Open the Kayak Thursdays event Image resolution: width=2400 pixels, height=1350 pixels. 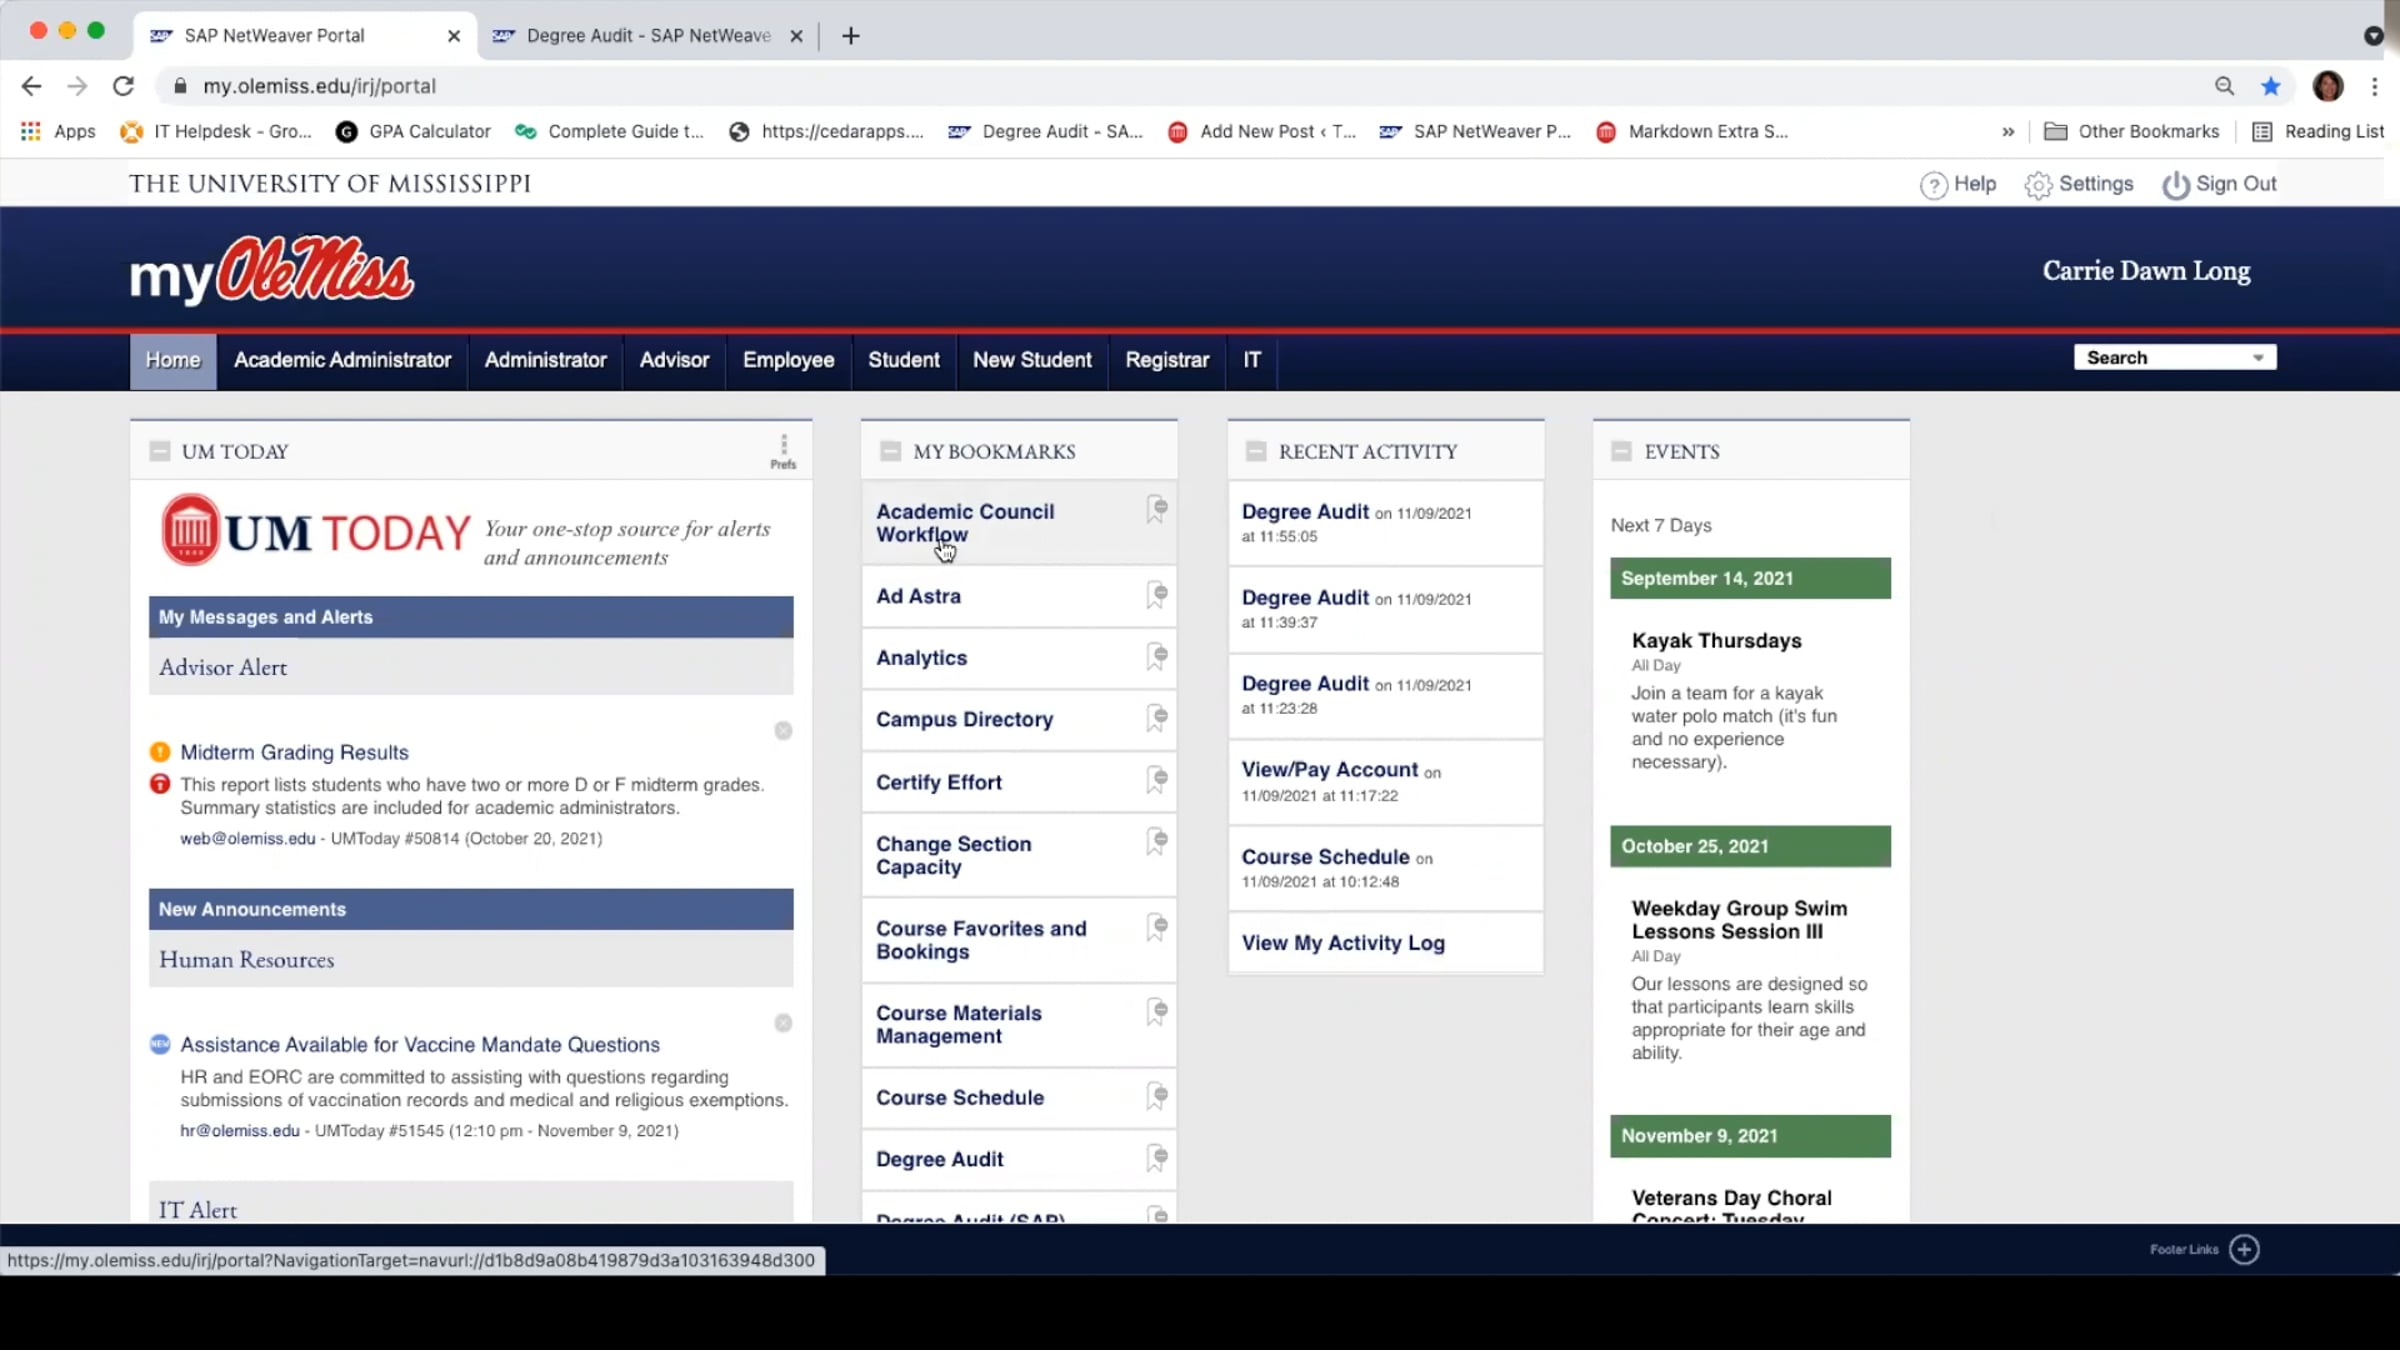click(x=1716, y=641)
